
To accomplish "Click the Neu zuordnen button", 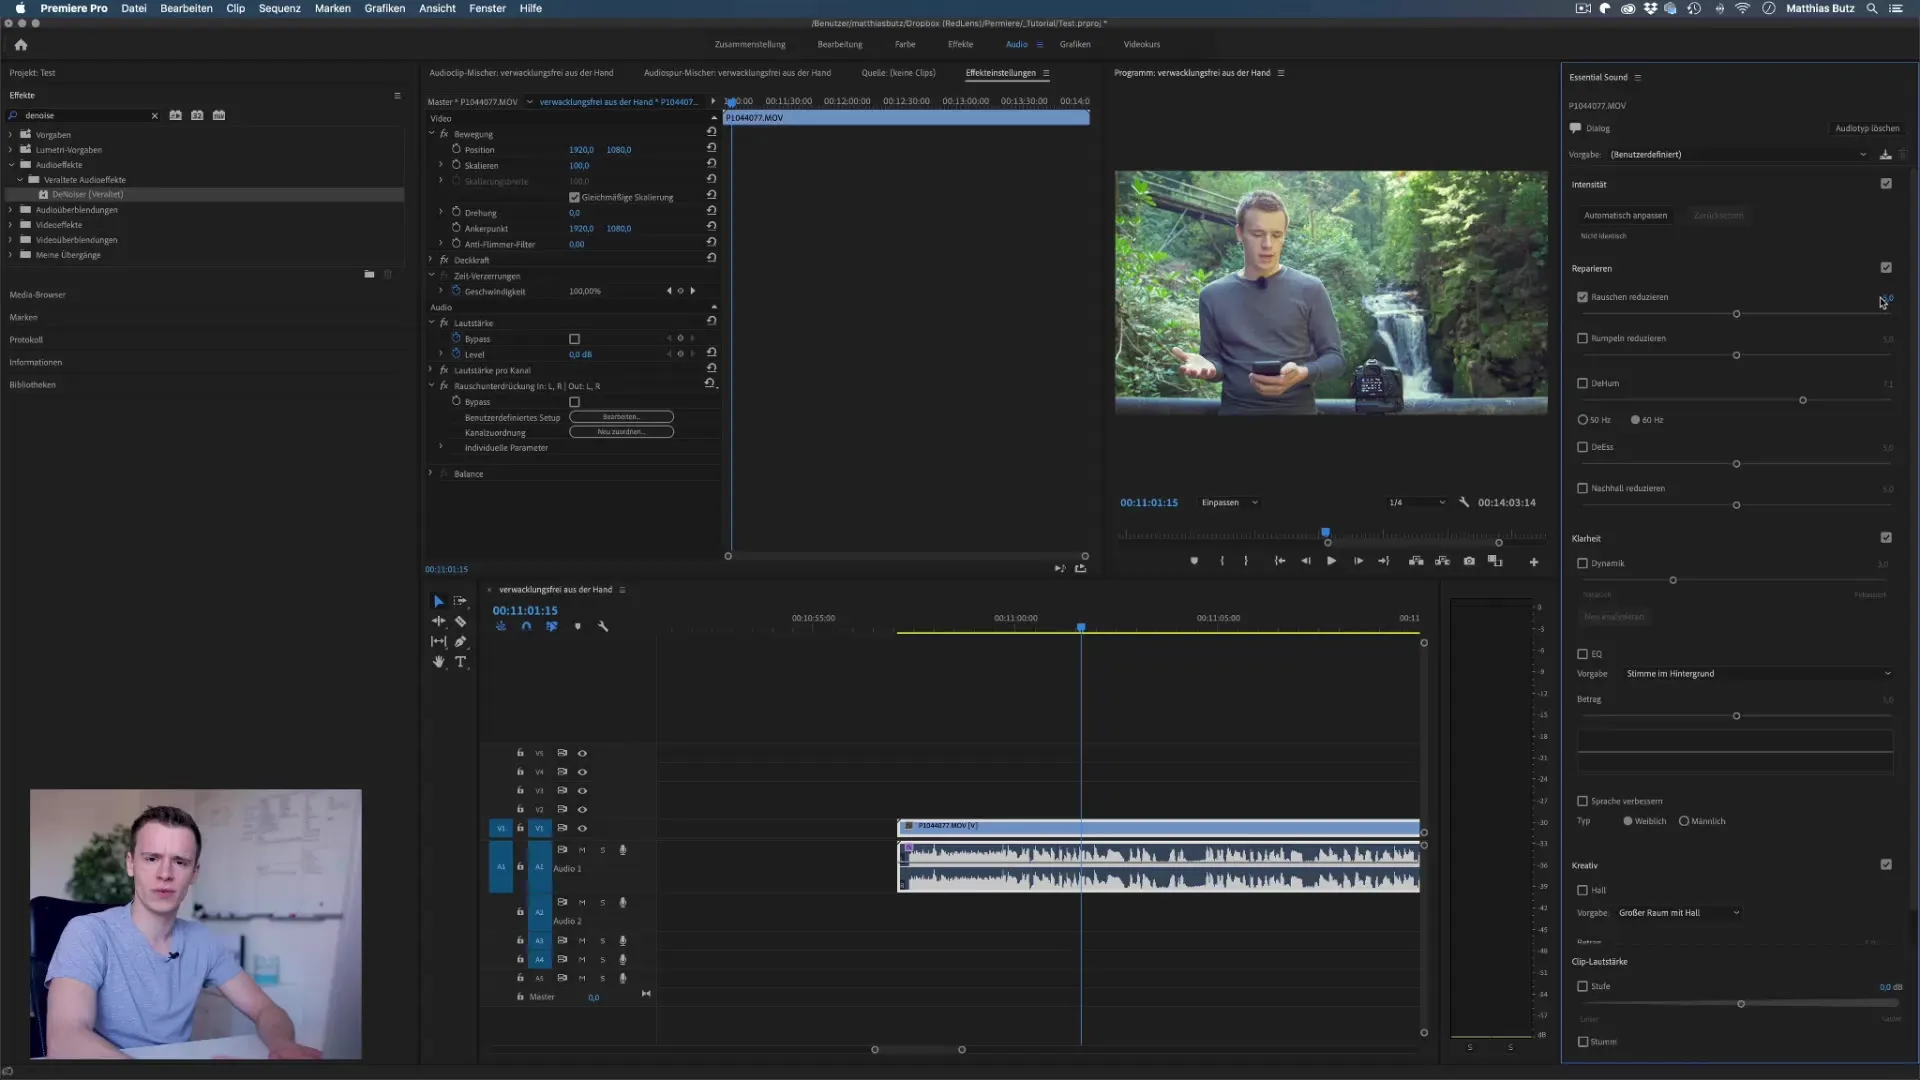I will 621,432.
